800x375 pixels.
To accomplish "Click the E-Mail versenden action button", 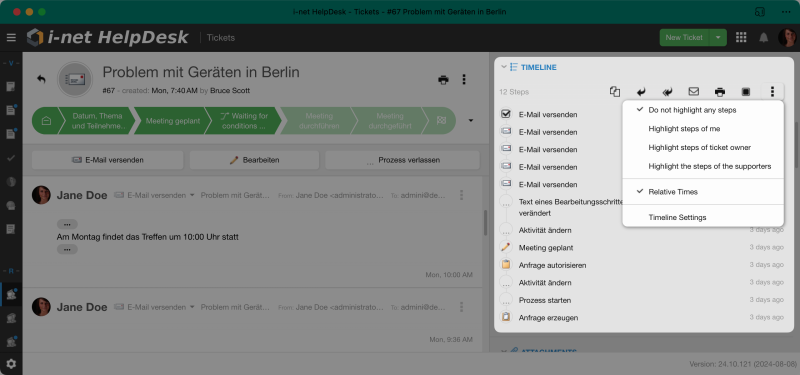I will [108, 160].
